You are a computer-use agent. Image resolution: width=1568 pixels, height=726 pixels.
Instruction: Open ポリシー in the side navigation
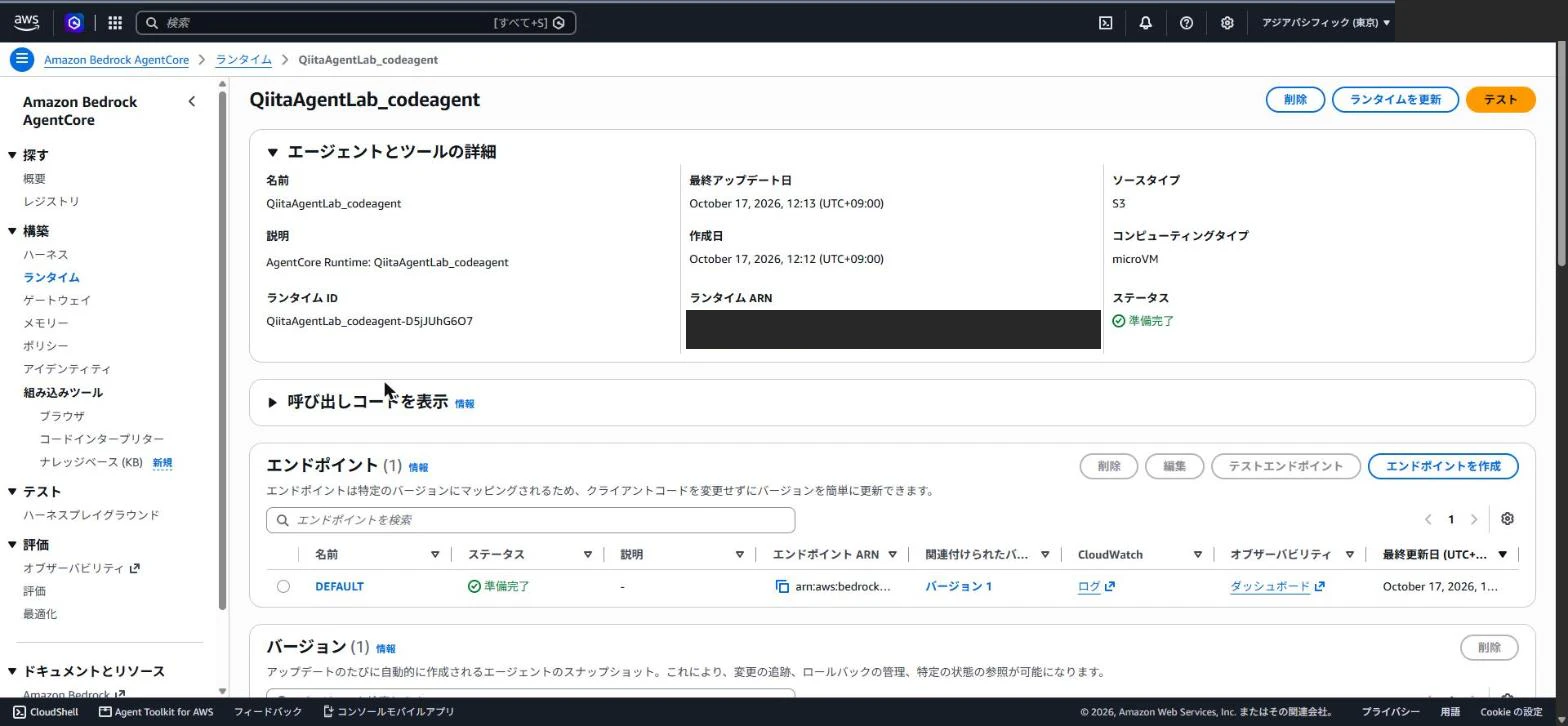tap(46, 346)
